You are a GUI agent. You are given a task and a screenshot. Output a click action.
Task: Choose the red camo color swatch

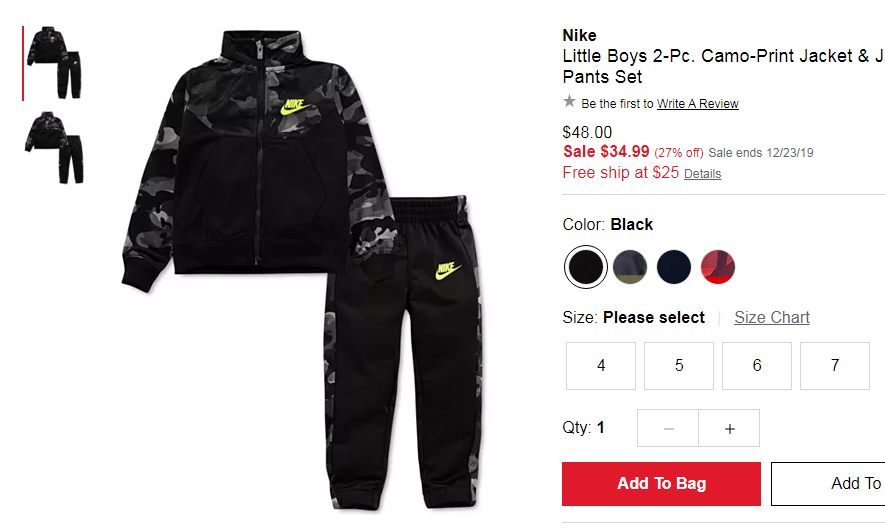coord(718,266)
